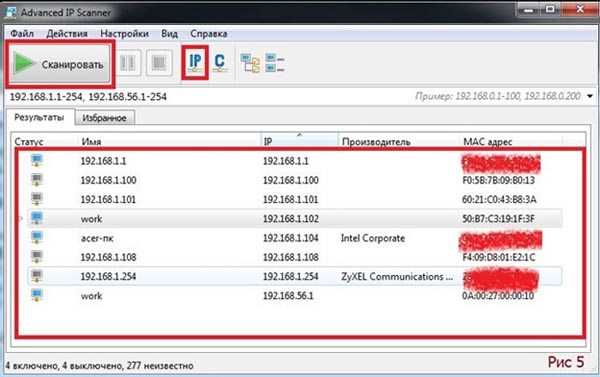
Task: Click the Advanced IP Scanner title bar icon
Action: coord(11,12)
